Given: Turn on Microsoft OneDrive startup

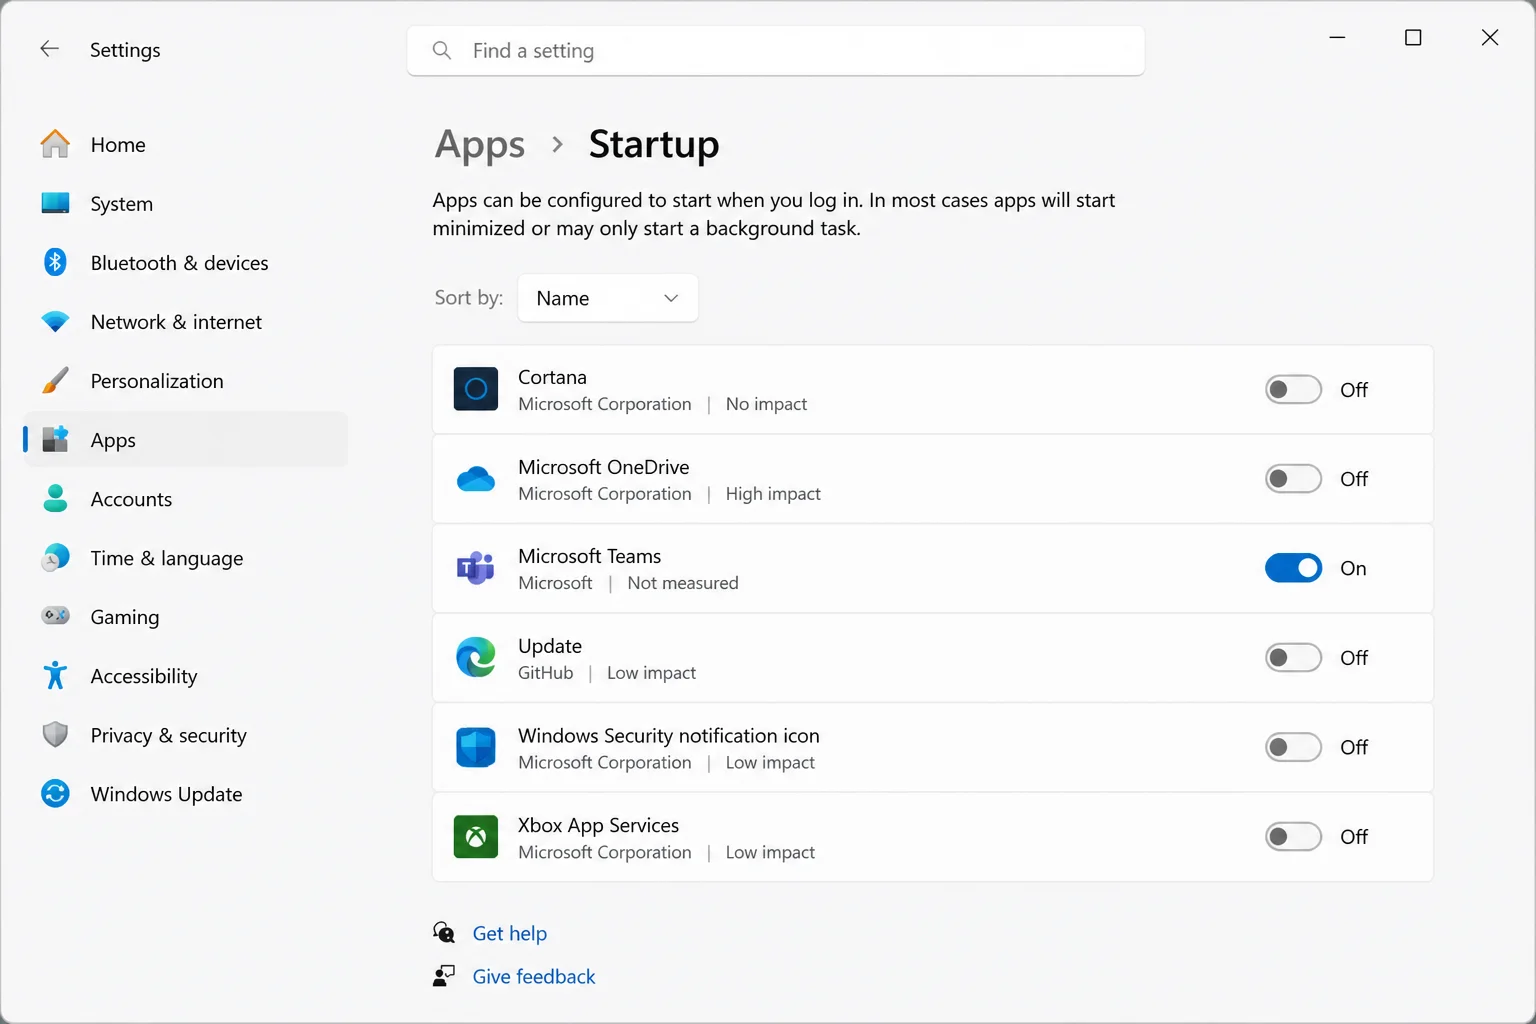Looking at the screenshot, I should tap(1293, 479).
